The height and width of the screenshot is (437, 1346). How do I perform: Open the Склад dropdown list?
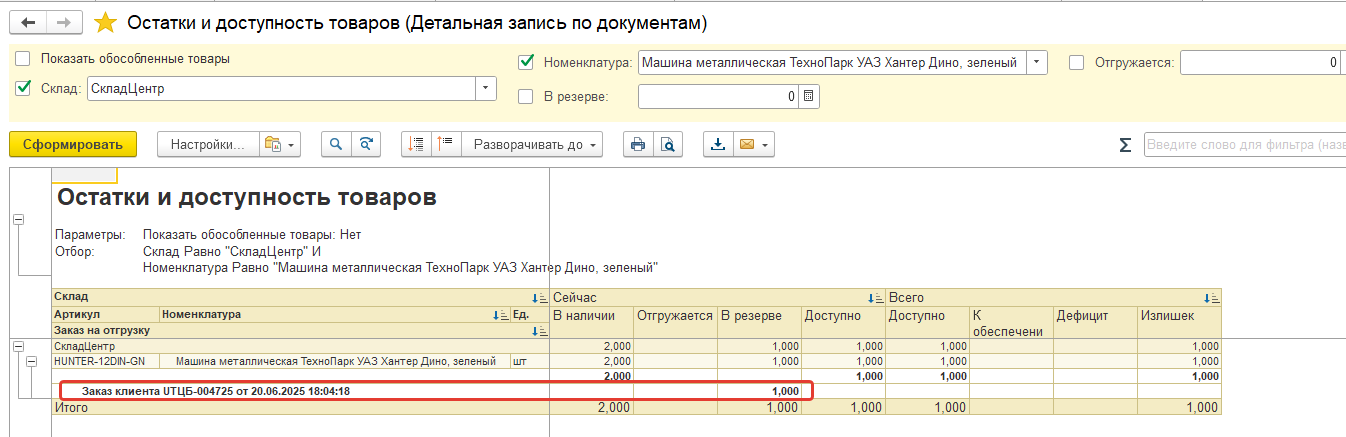(486, 88)
